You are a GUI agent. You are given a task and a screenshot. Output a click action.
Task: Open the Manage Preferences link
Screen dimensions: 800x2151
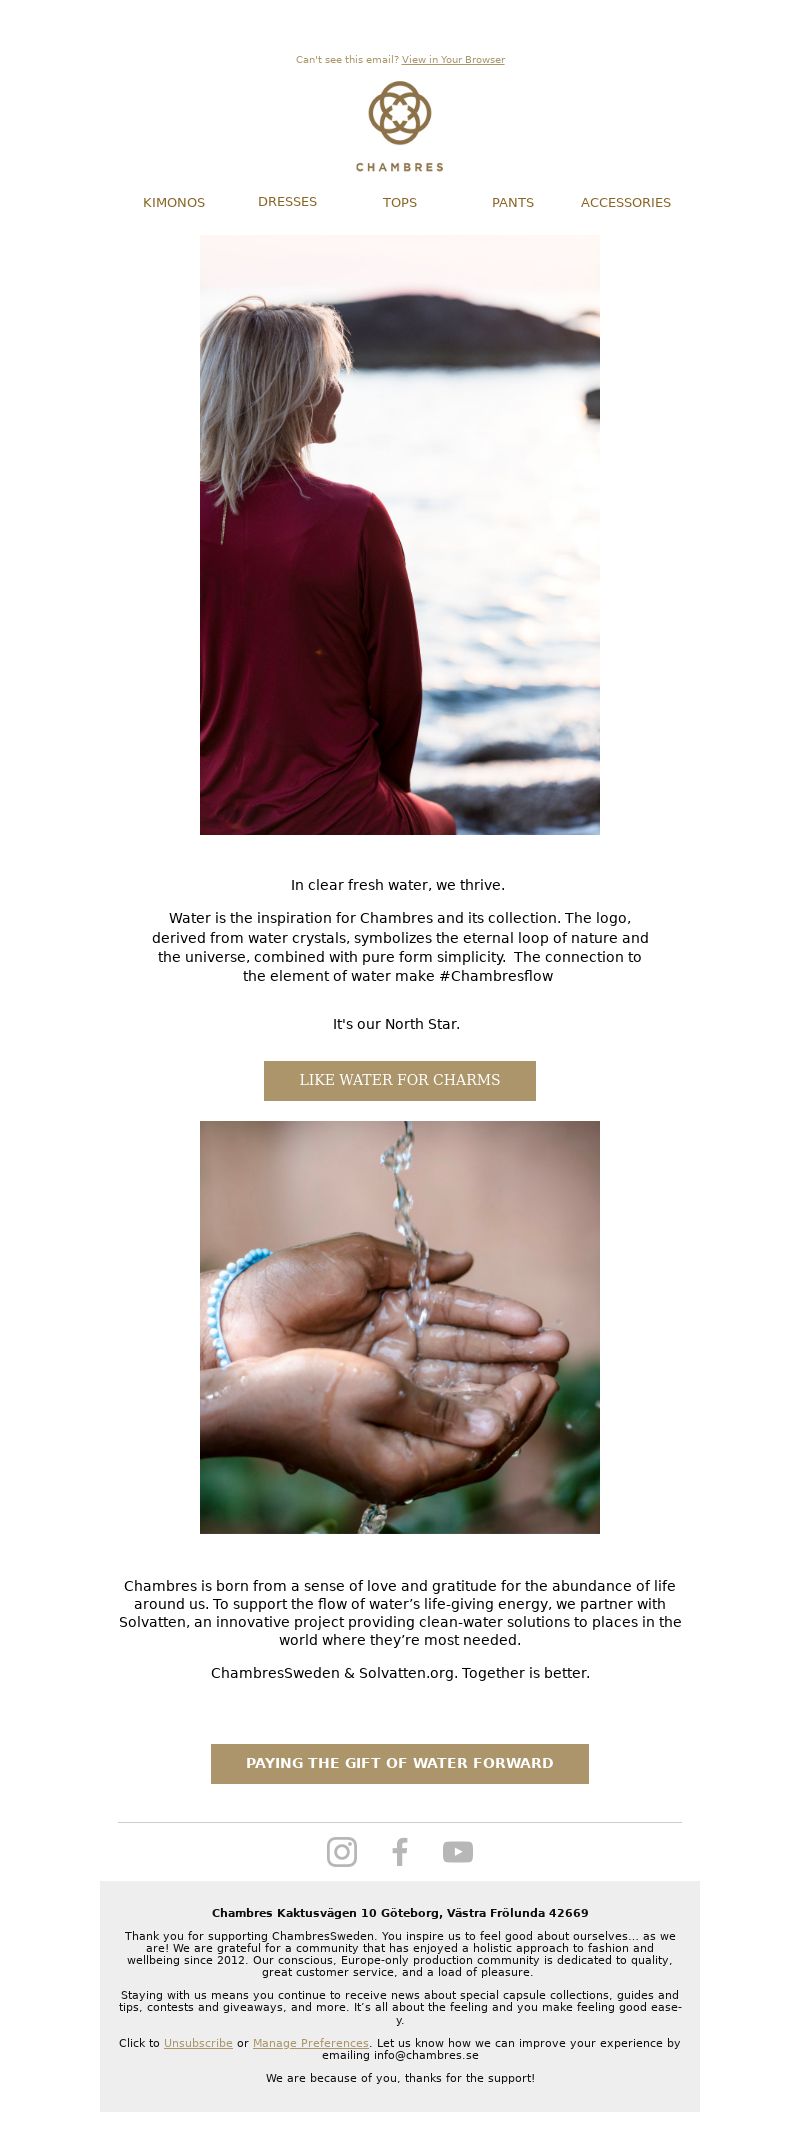(311, 2043)
